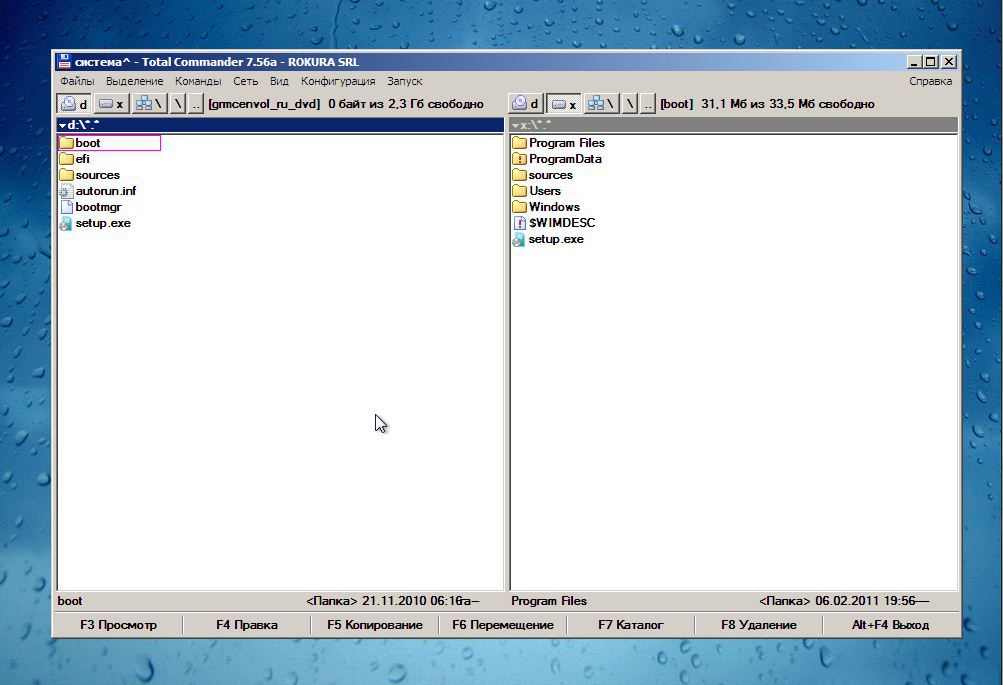Click the autorun.inf file icon
This screenshot has width=1003, height=685.
point(67,191)
